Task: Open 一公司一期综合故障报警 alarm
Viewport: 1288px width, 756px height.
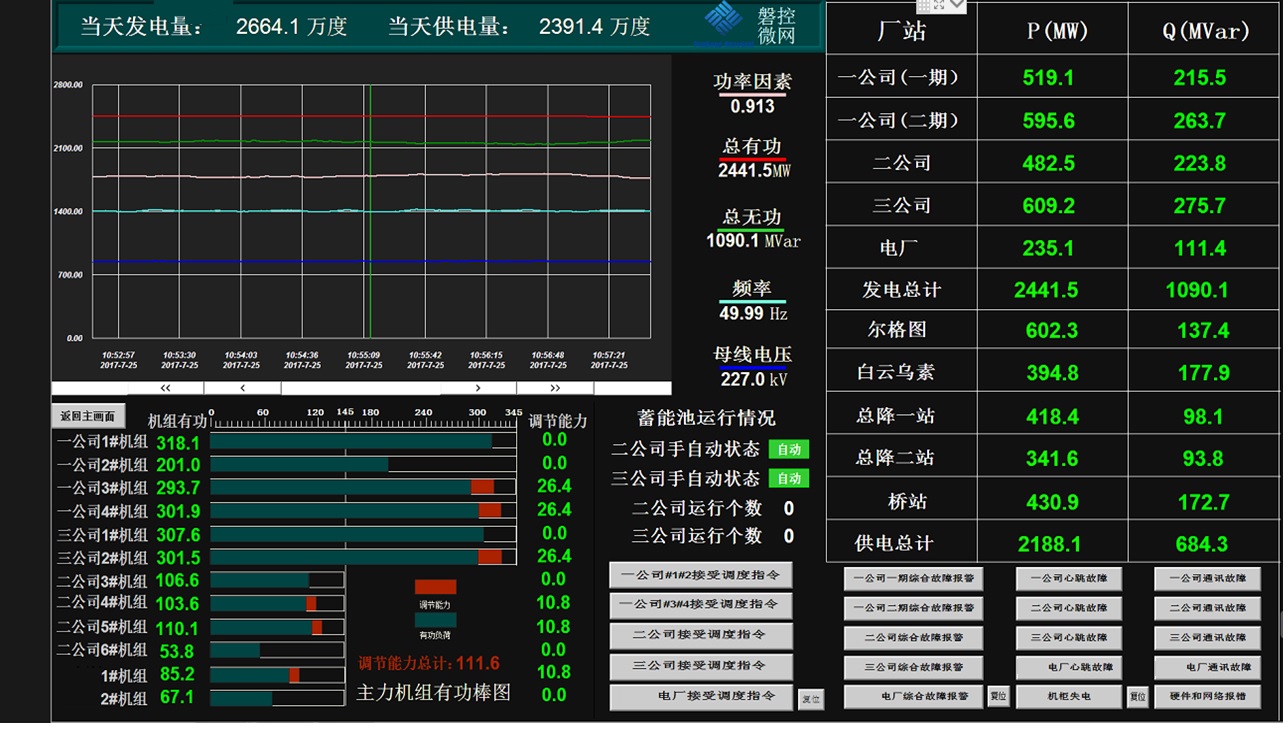Action: coord(914,578)
